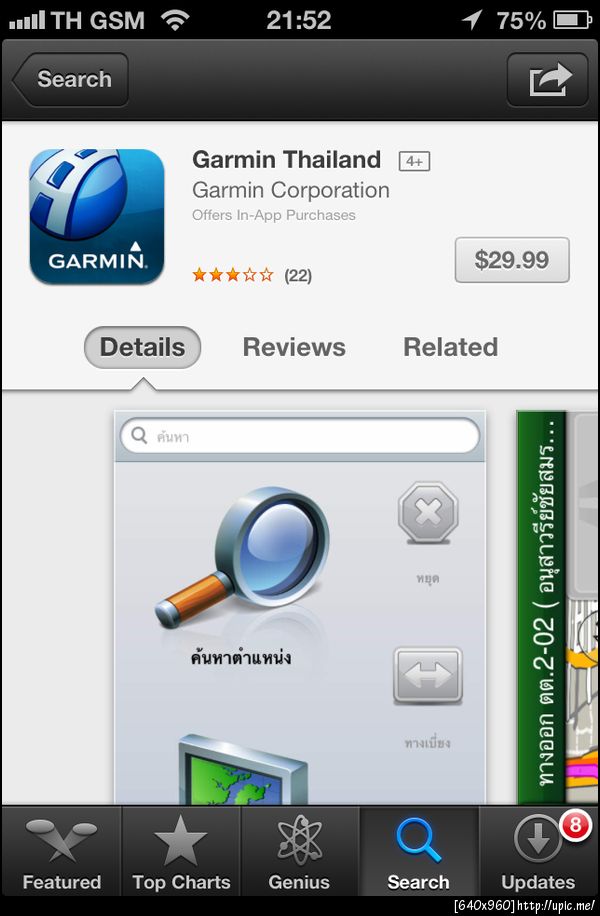The width and height of the screenshot is (600, 916).
Task: Tap the detour double-arrow icon
Action: [428, 675]
